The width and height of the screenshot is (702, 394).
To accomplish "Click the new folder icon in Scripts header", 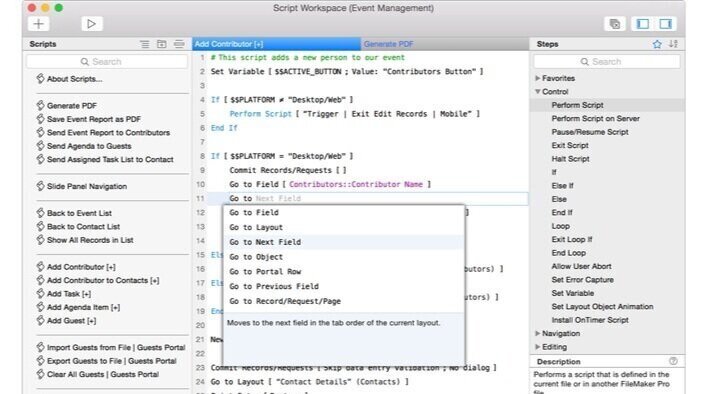I will [x=162, y=44].
